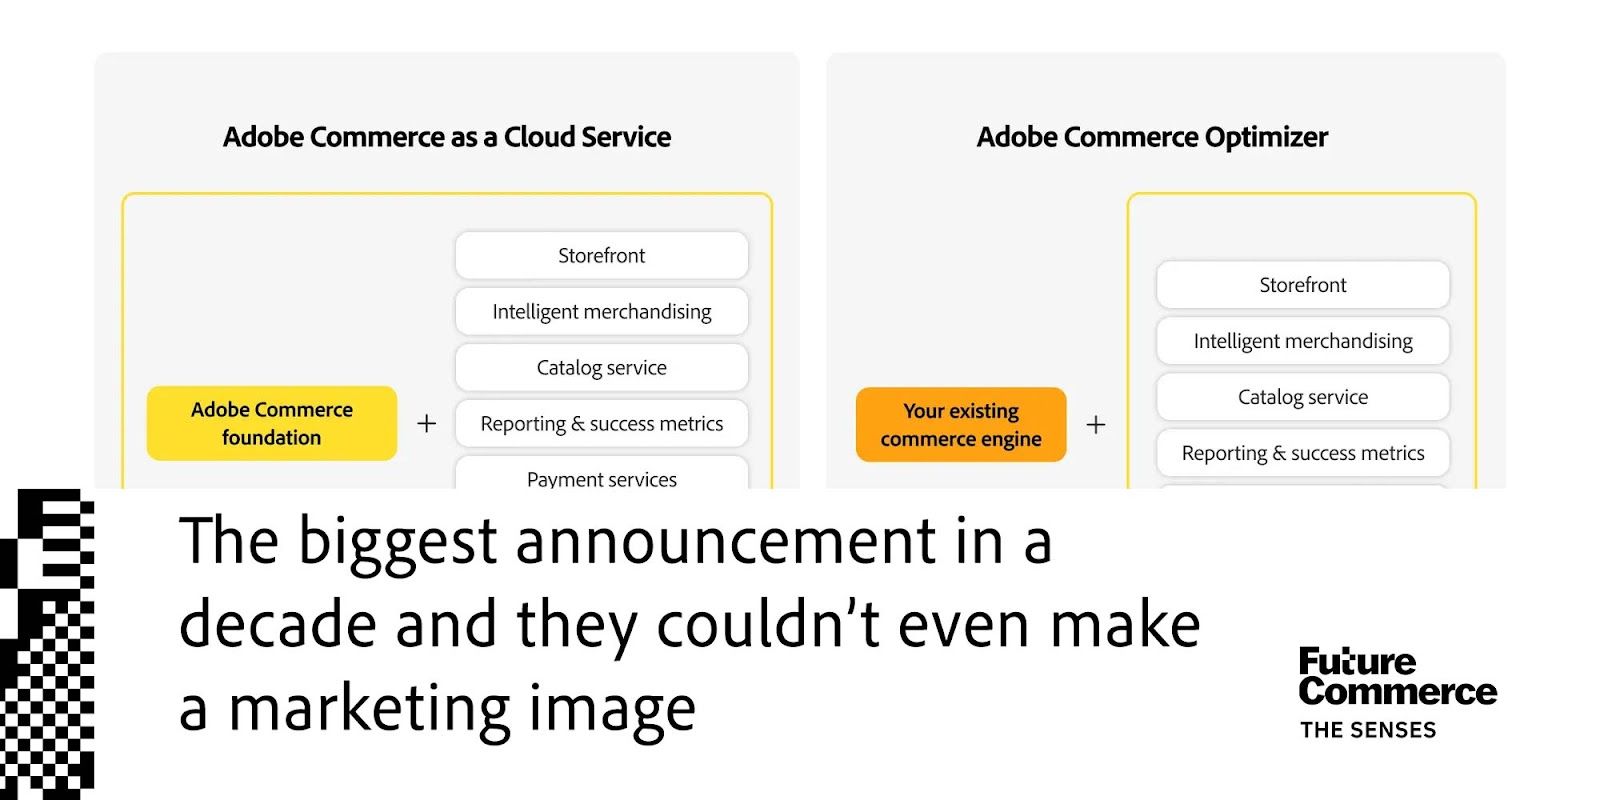The image size is (1600, 800).
Task: Click Intelligent merchandising in the Optimizer panel
Action: [x=1303, y=341]
